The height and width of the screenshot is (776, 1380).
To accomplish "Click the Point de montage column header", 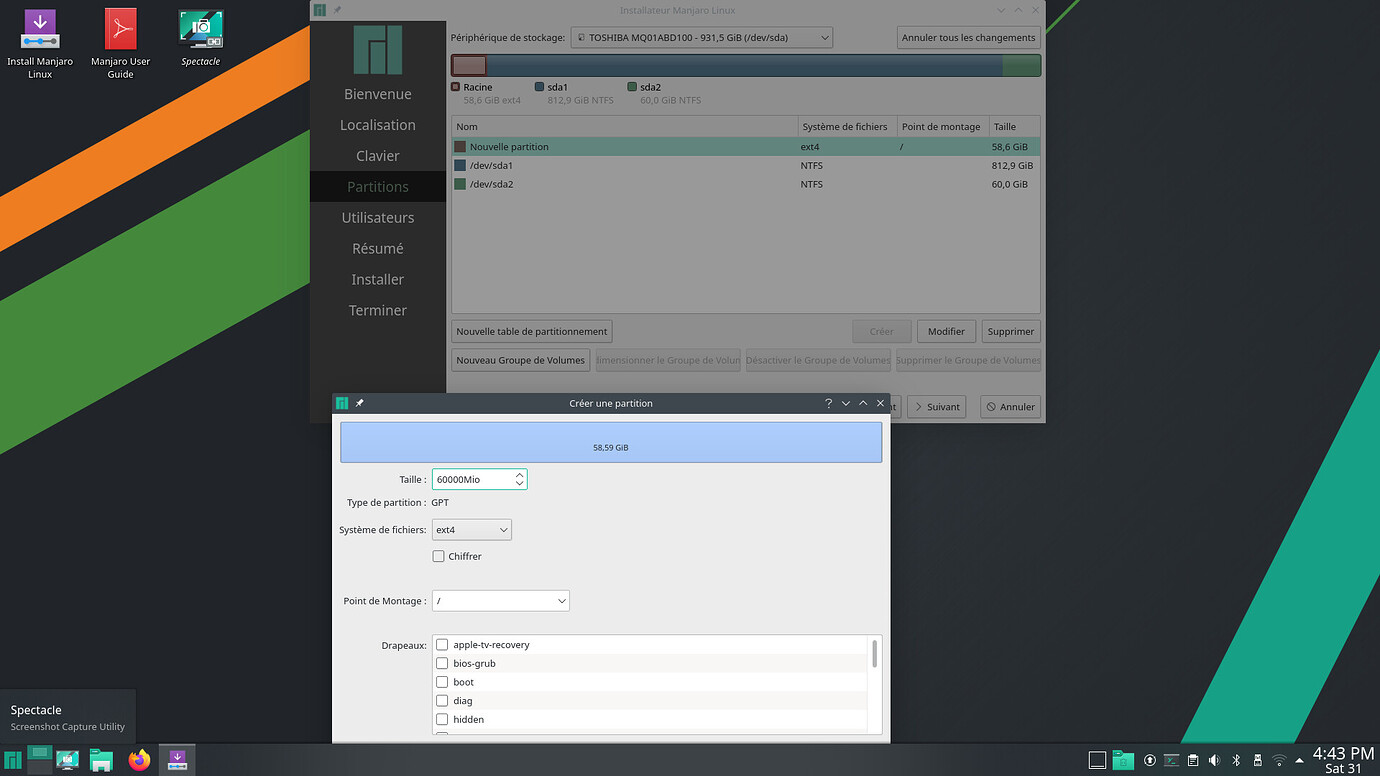I will [x=943, y=127].
